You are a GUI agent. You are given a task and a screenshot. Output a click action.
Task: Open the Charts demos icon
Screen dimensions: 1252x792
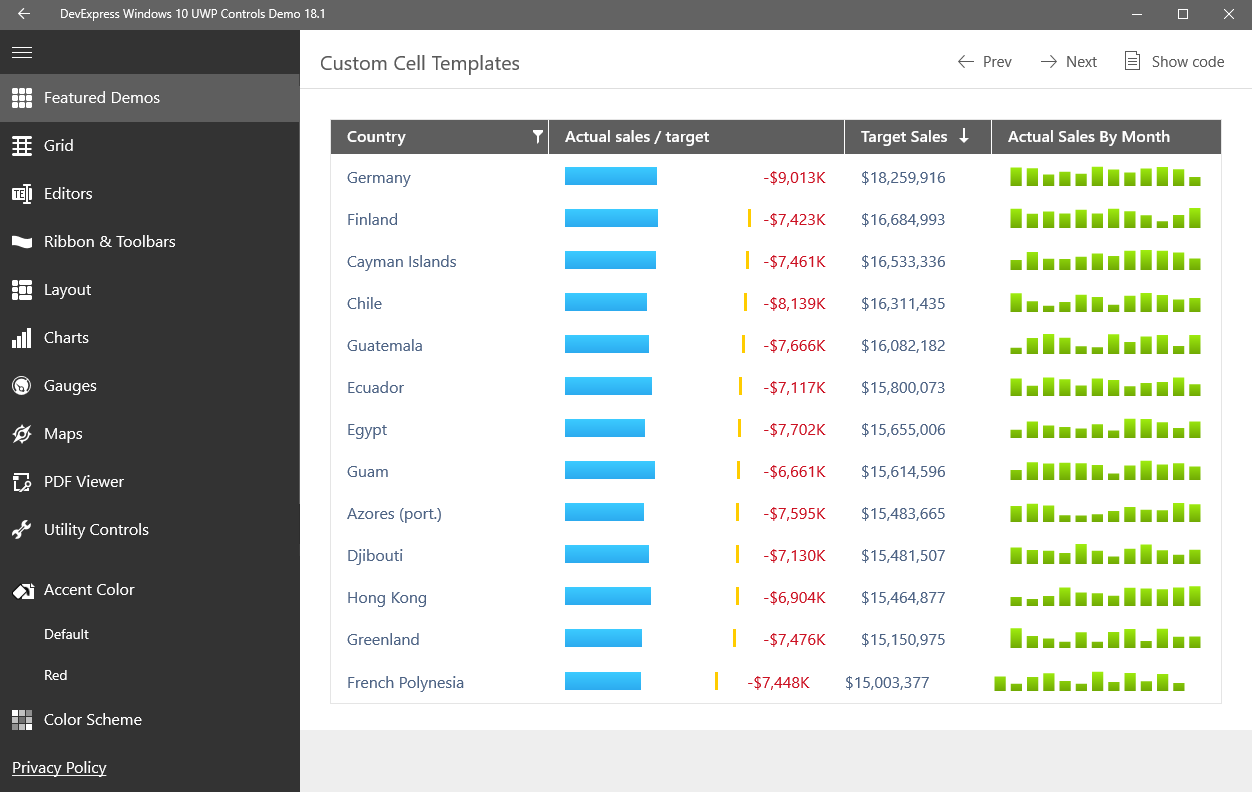(x=22, y=338)
